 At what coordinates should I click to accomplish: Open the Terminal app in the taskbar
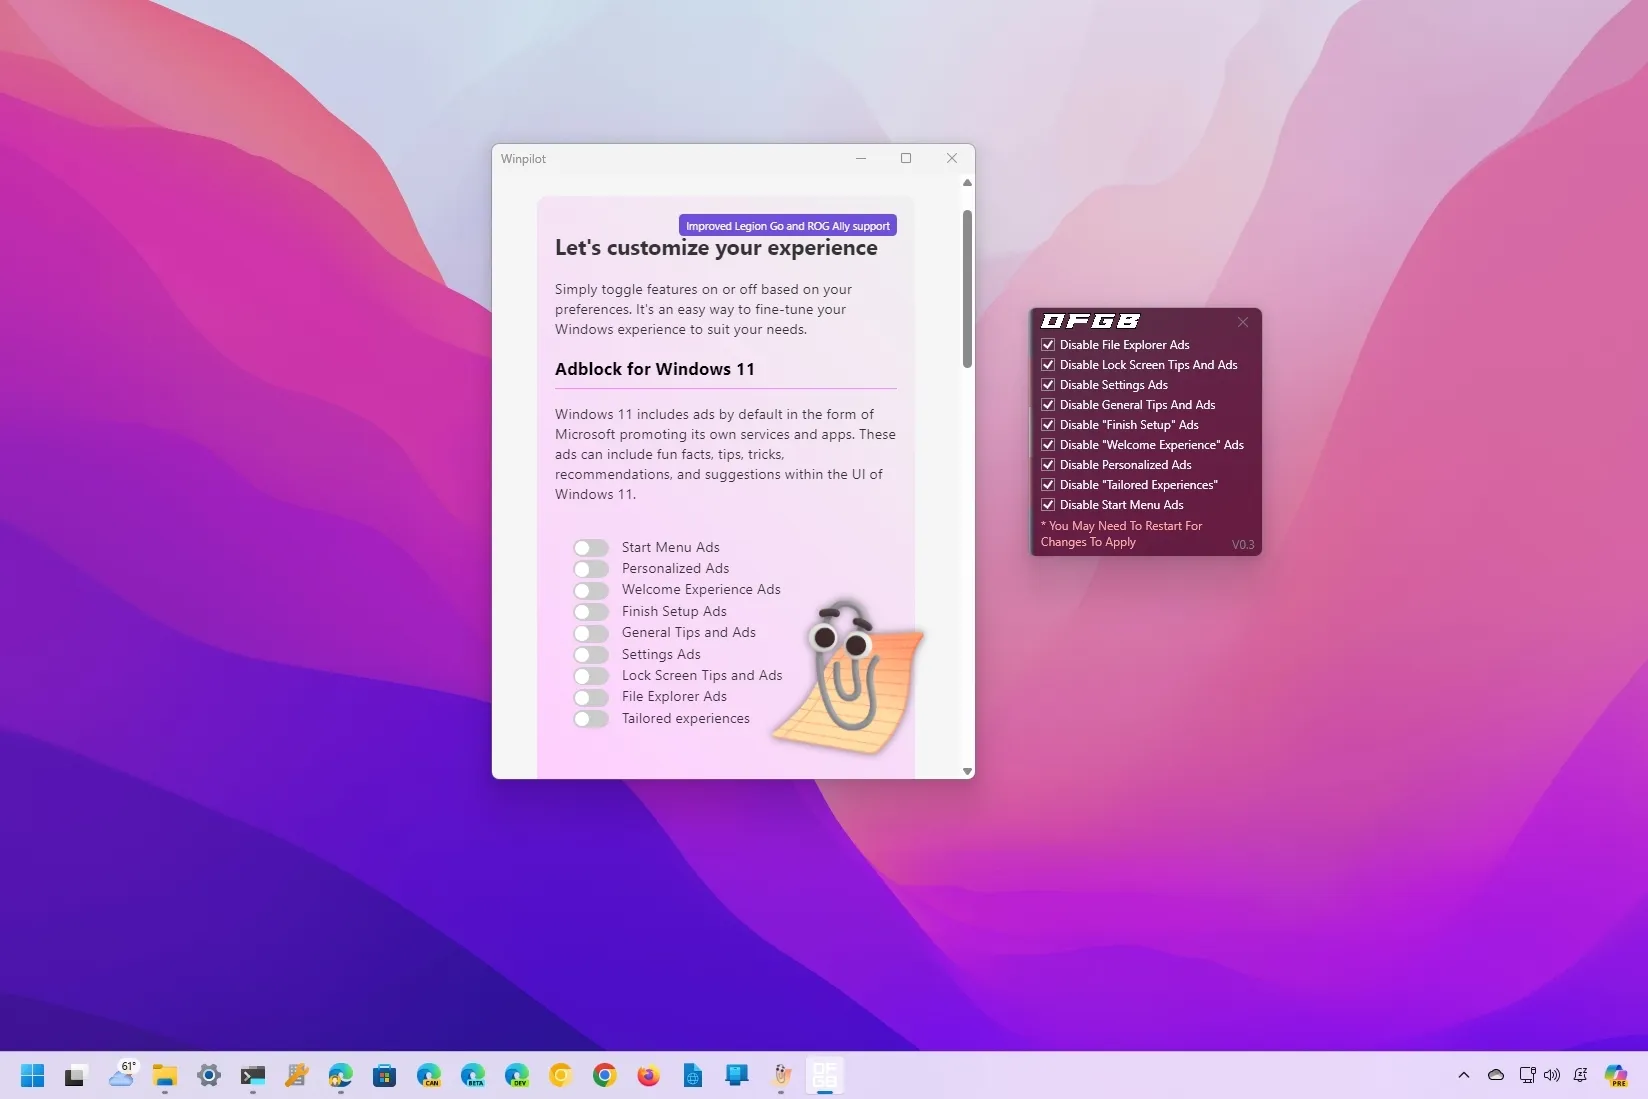pyautogui.click(x=253, y=1076)
